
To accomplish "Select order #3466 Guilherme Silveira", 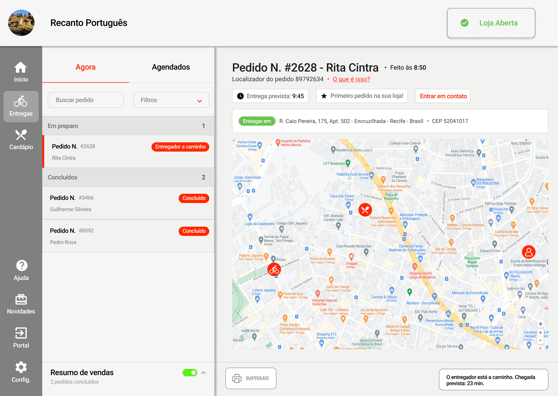I will tap(128, 203).
